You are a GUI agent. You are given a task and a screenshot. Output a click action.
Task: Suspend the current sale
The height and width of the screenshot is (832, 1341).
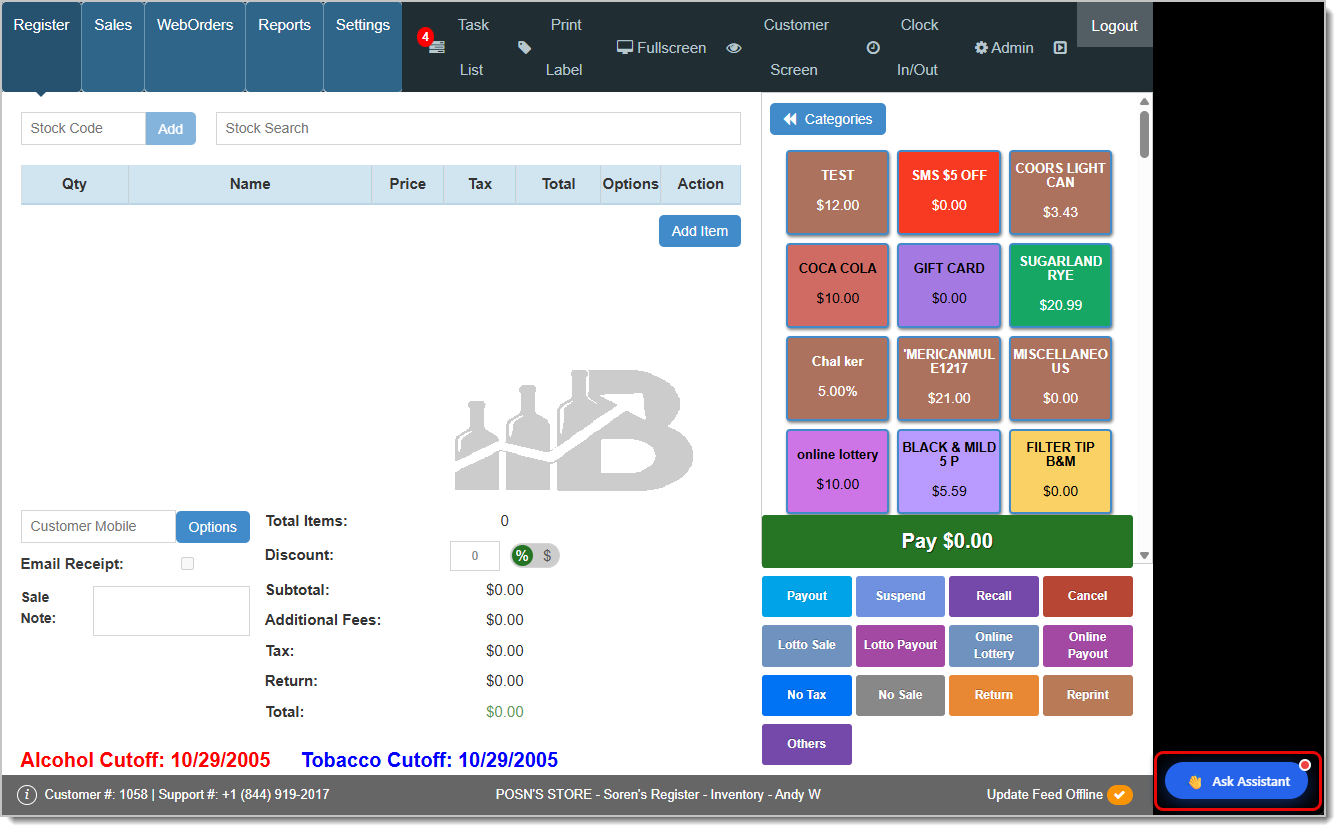tap(900, 596)
